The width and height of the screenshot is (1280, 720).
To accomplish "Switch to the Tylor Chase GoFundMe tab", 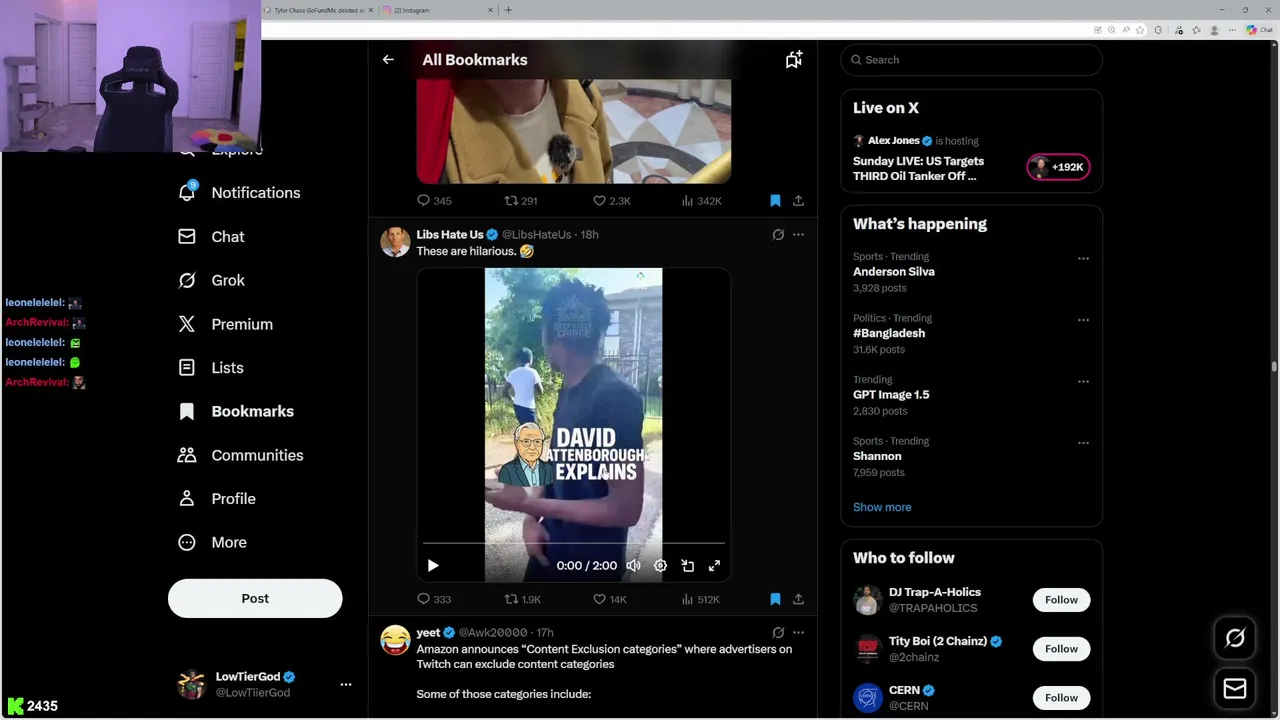I will (317, 10).
